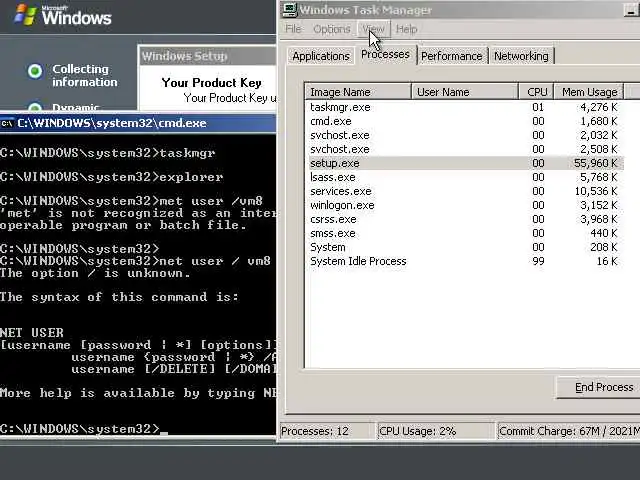
Task: Click the 55,960 K memory value
Action: click(596, 163)
